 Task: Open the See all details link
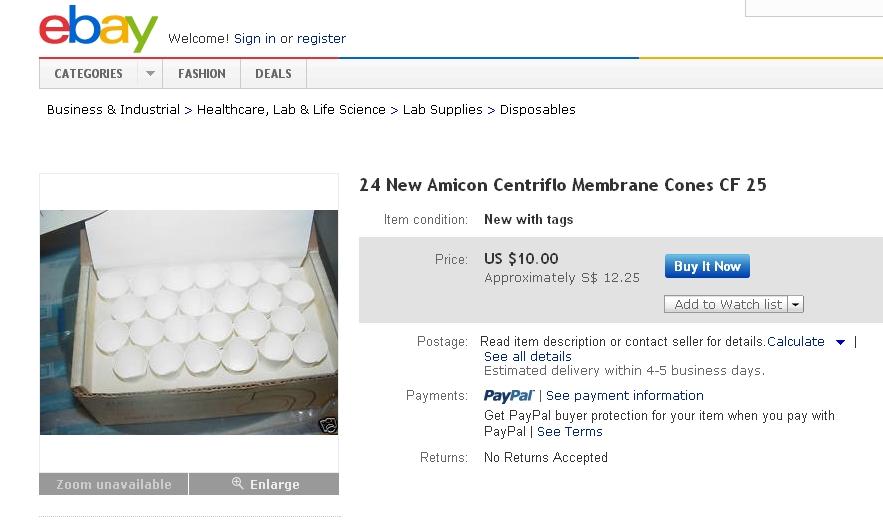[x=527, y=357]
